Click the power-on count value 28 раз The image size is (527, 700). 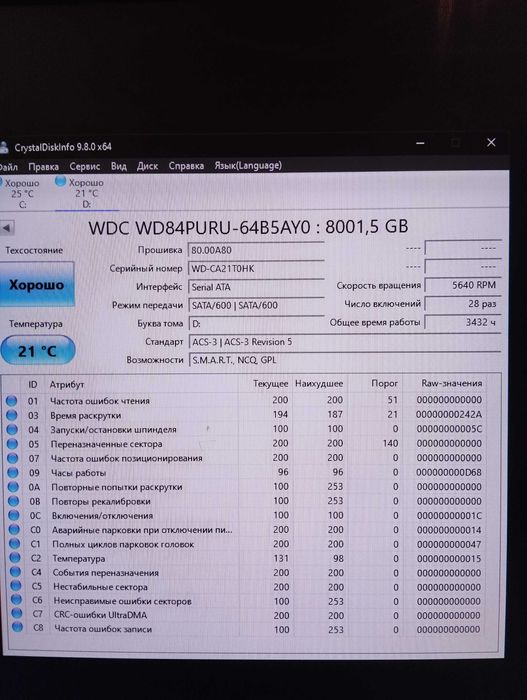pyautogui.click(x=463, y=304)
